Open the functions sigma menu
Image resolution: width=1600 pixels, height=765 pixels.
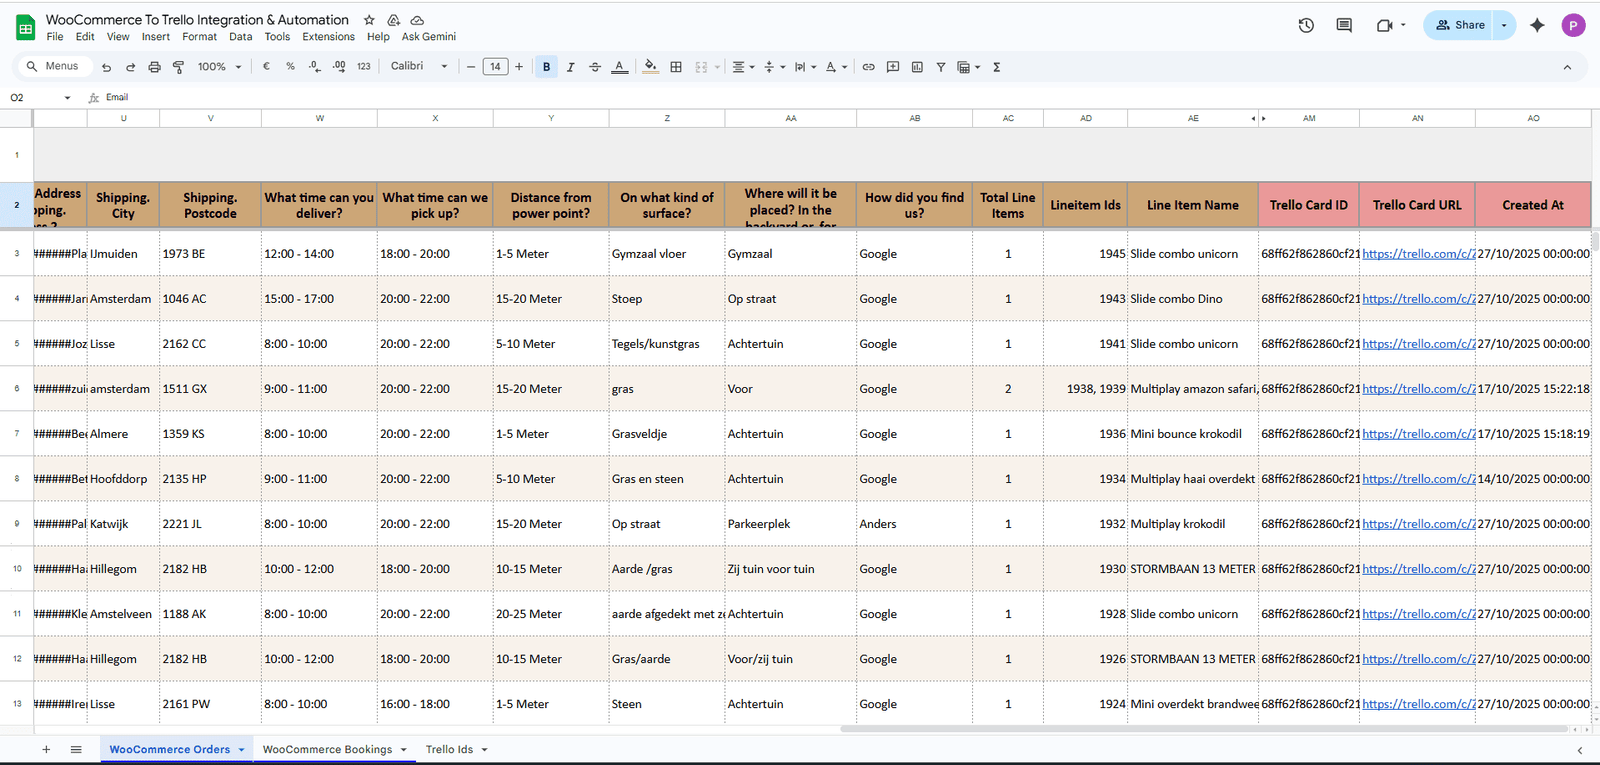(997, 67)
